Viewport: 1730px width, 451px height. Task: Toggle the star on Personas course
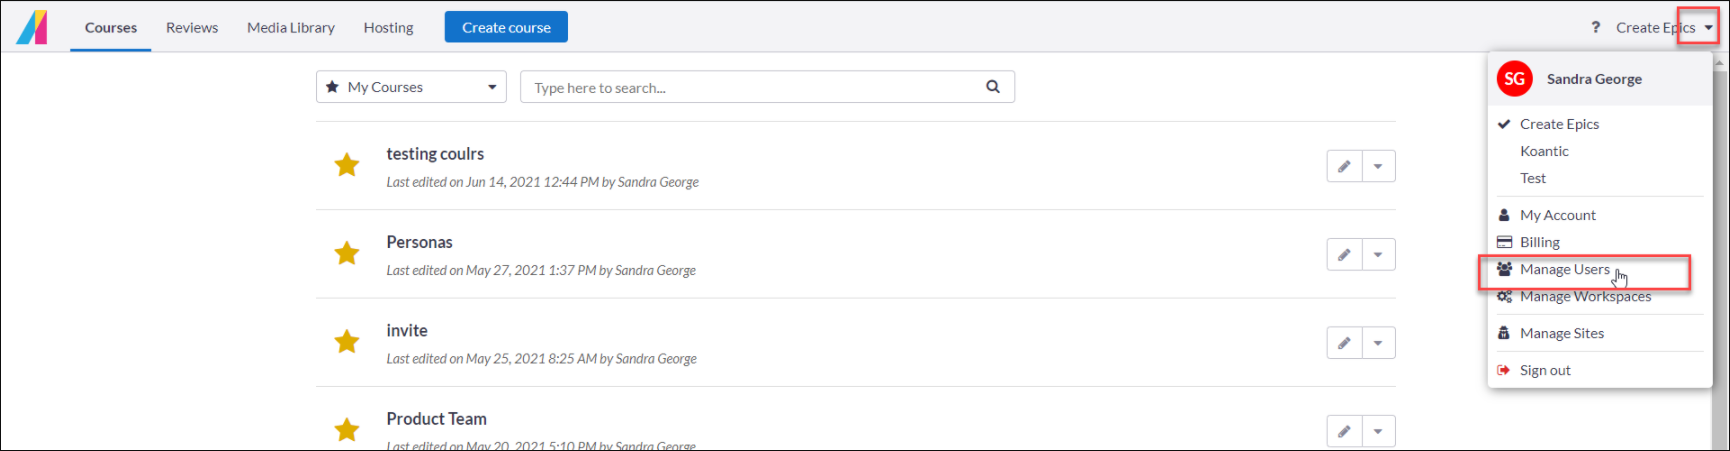click(347, 253)
